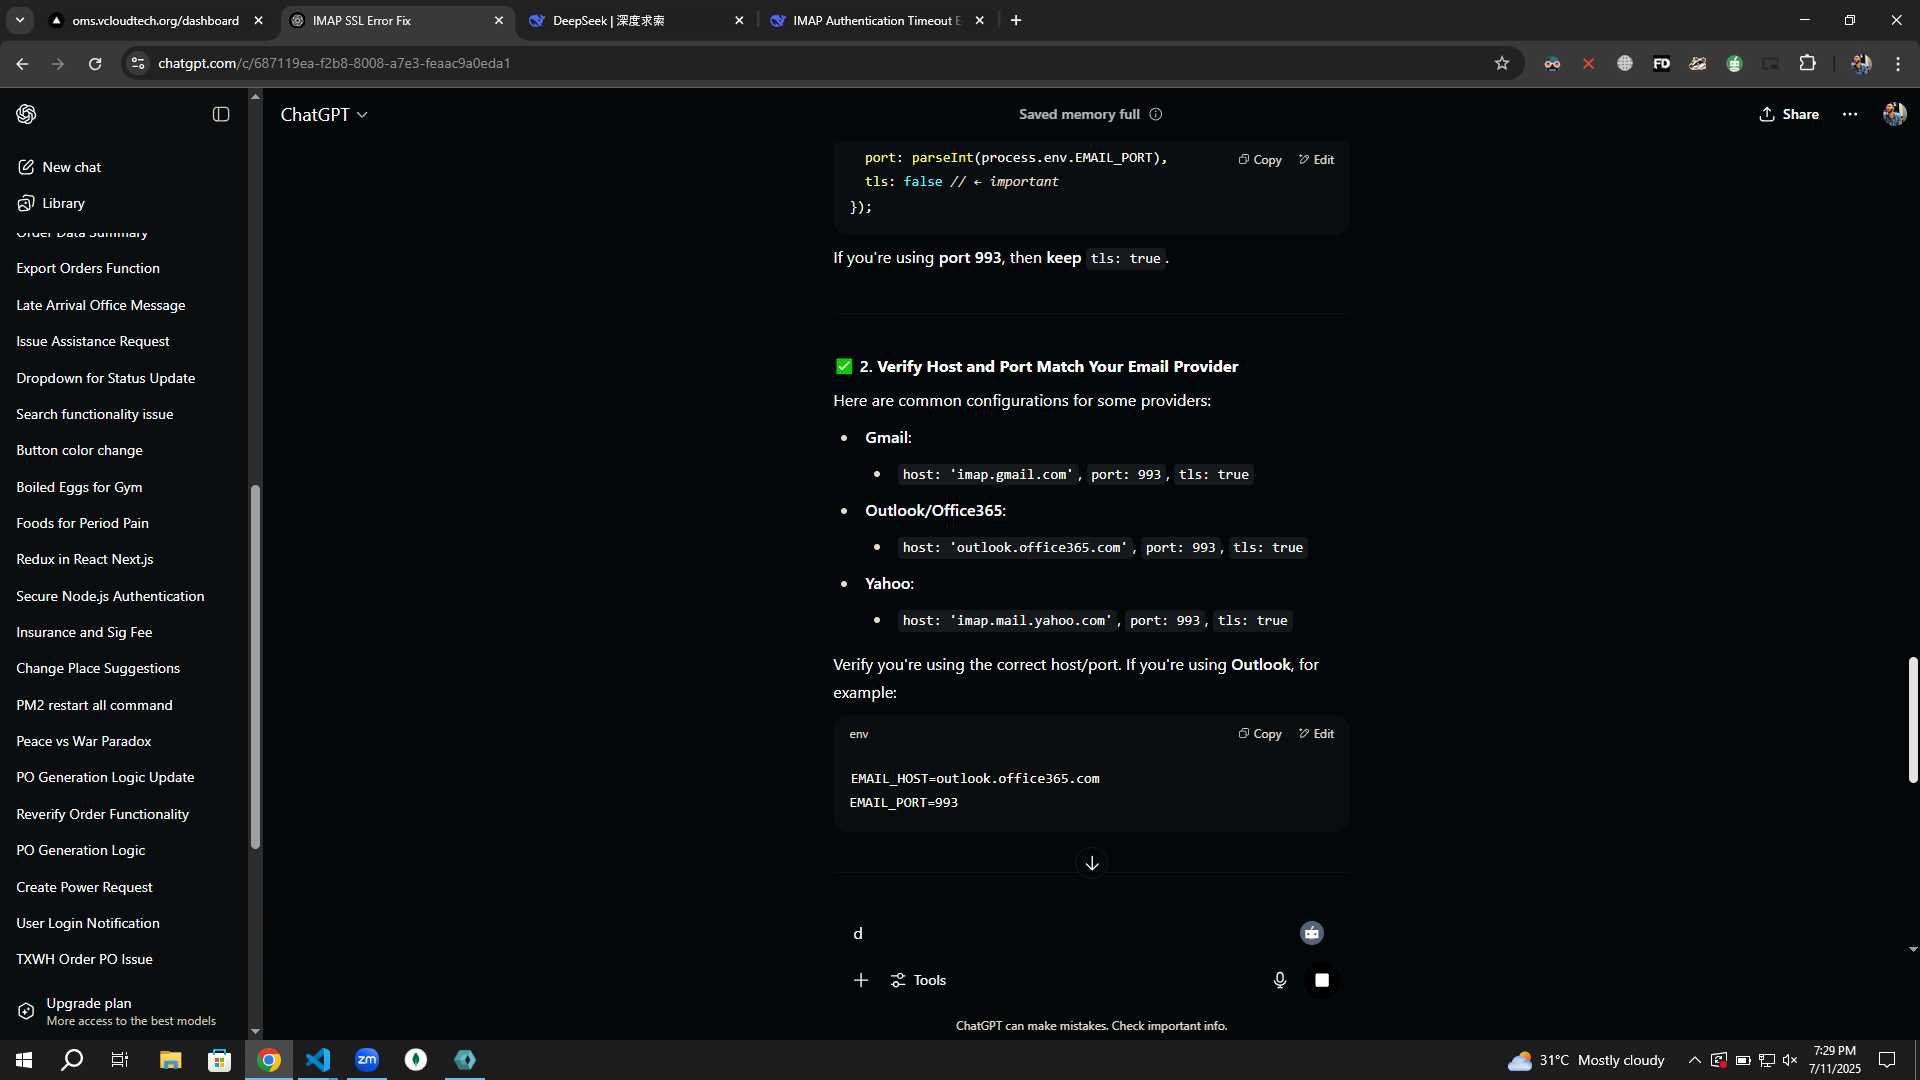1920x1080 pixels.
Task: Bookmark this page with the star icon
Action: click(1502, 63)
